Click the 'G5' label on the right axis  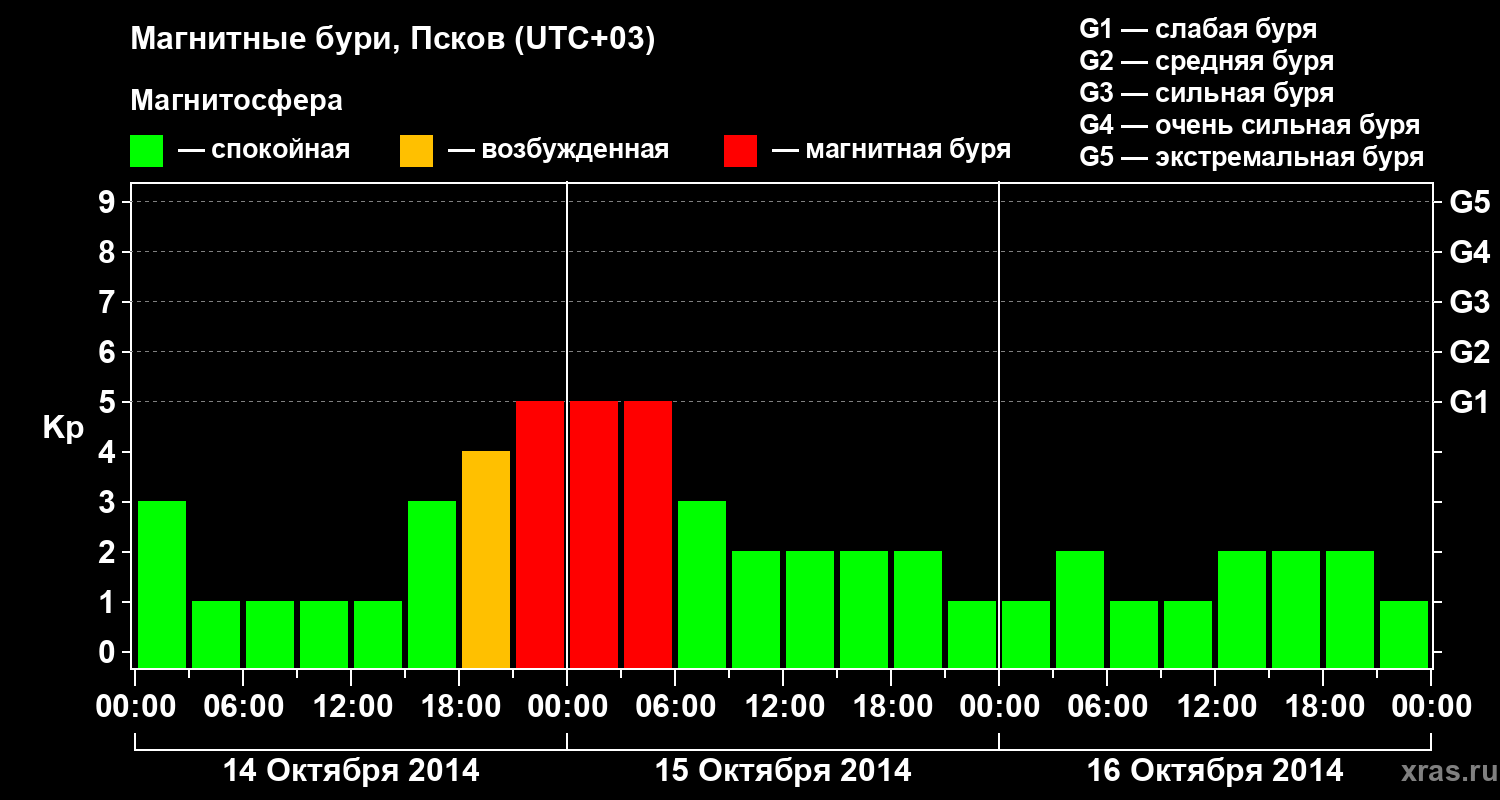(x=1469, y=202)
